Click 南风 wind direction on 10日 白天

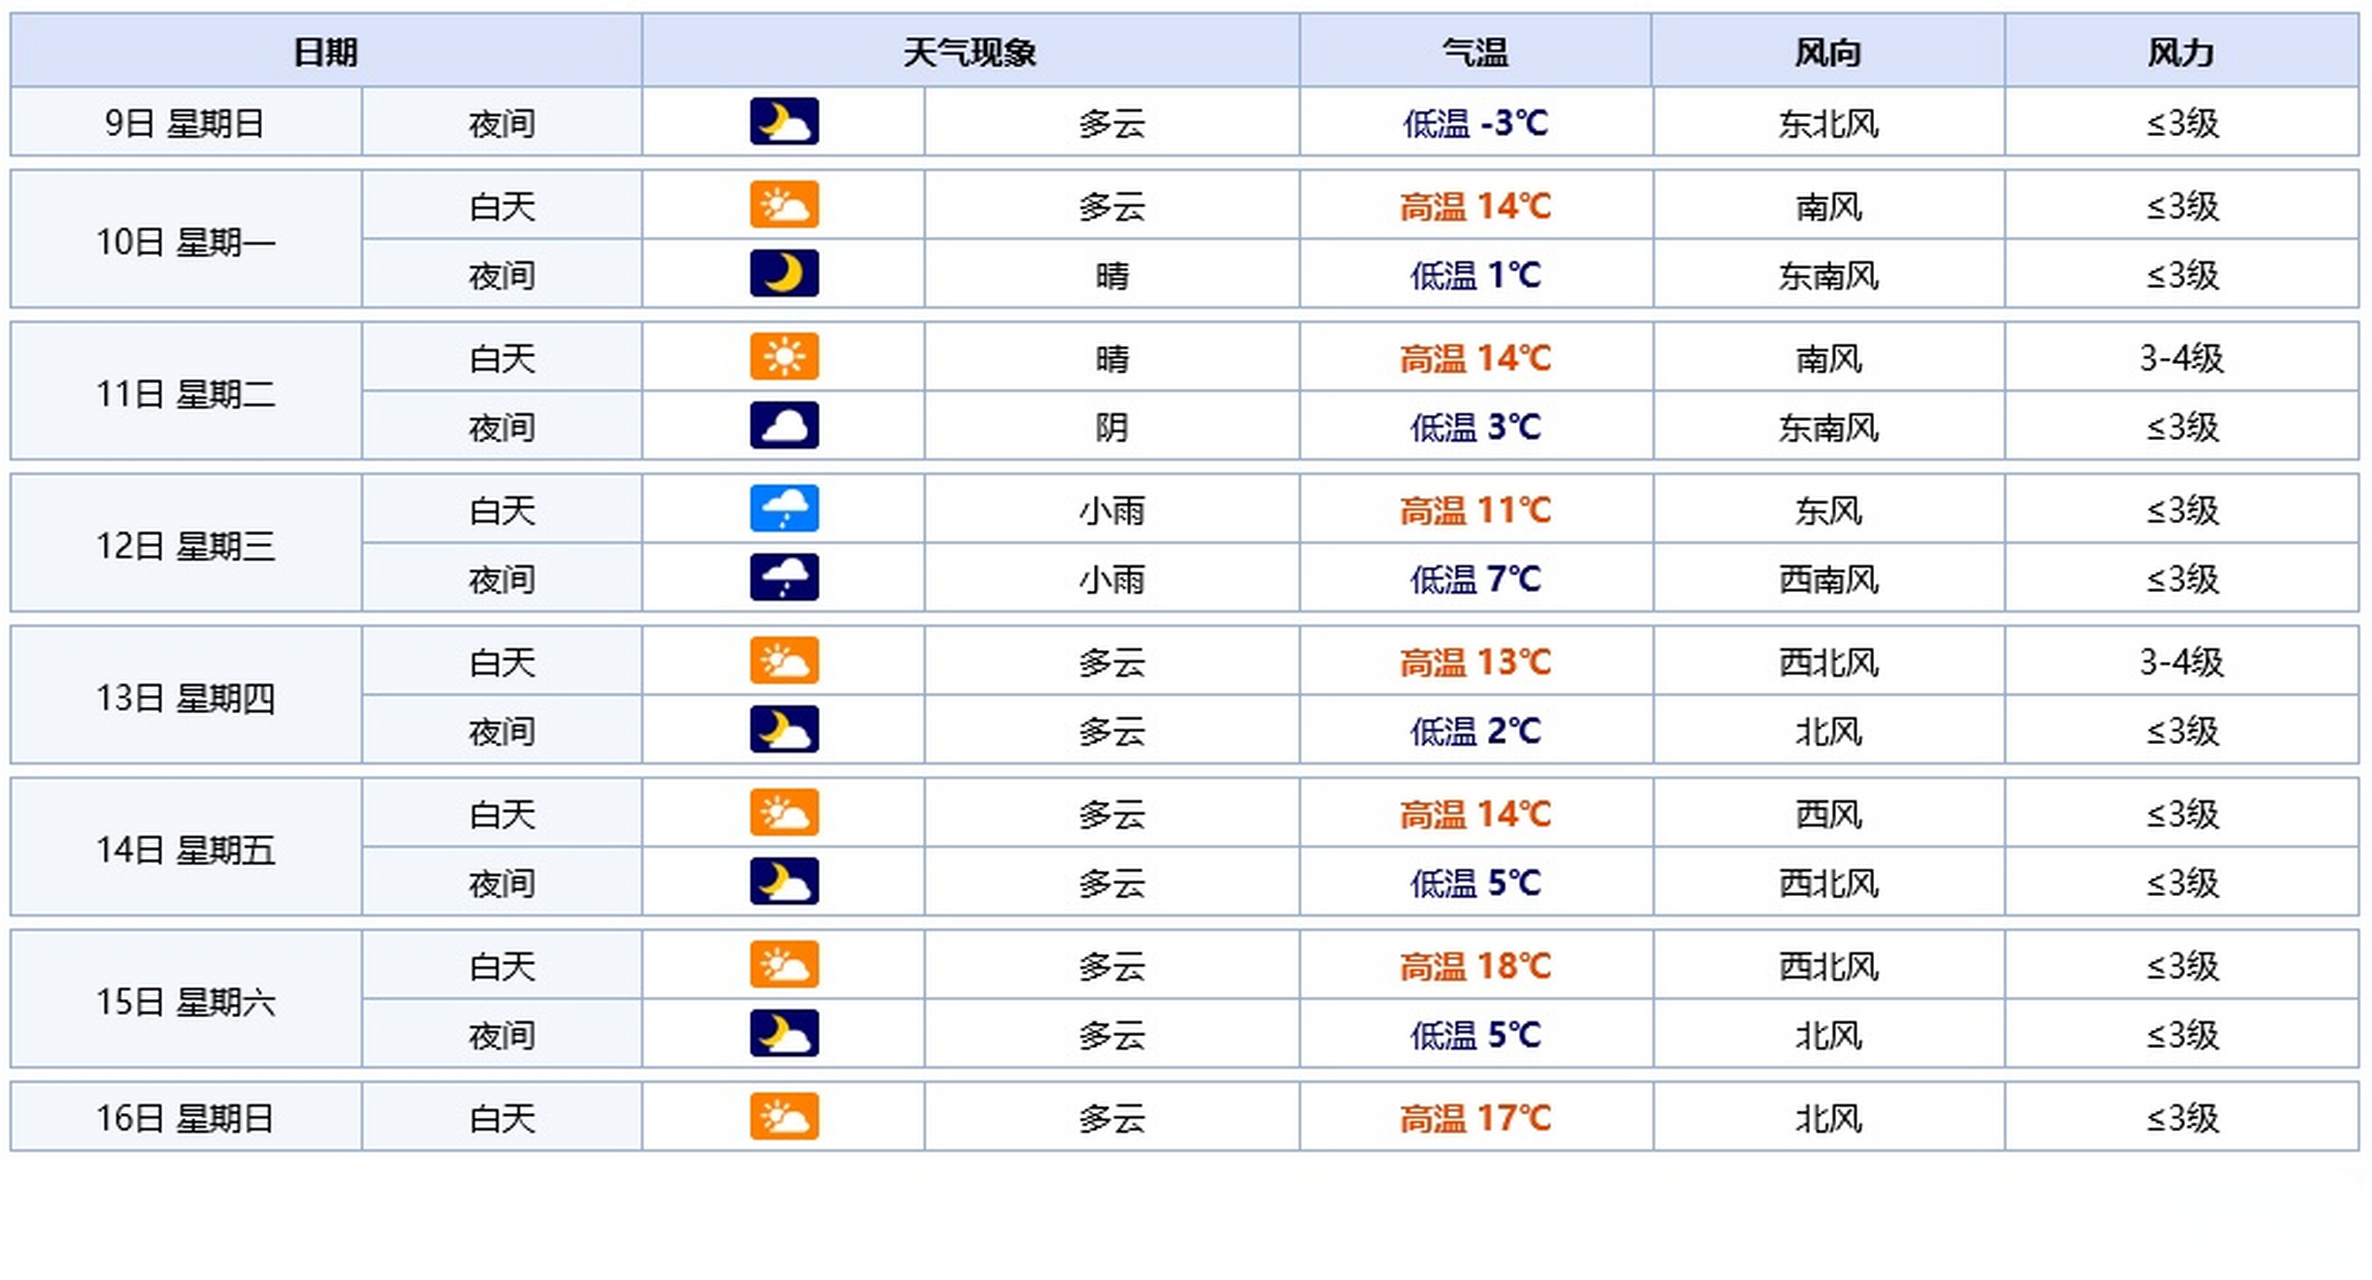click(x=1828, y=207)
